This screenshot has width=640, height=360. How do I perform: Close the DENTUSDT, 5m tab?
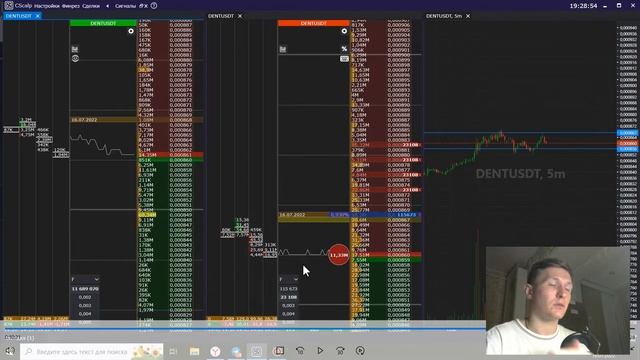coord(468,16)
